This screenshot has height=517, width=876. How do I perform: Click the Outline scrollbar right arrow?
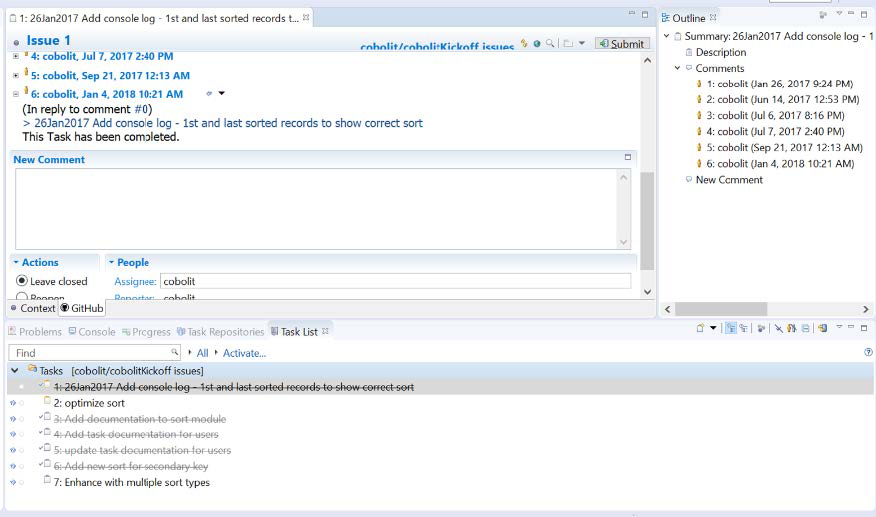(x=865, y=309)
